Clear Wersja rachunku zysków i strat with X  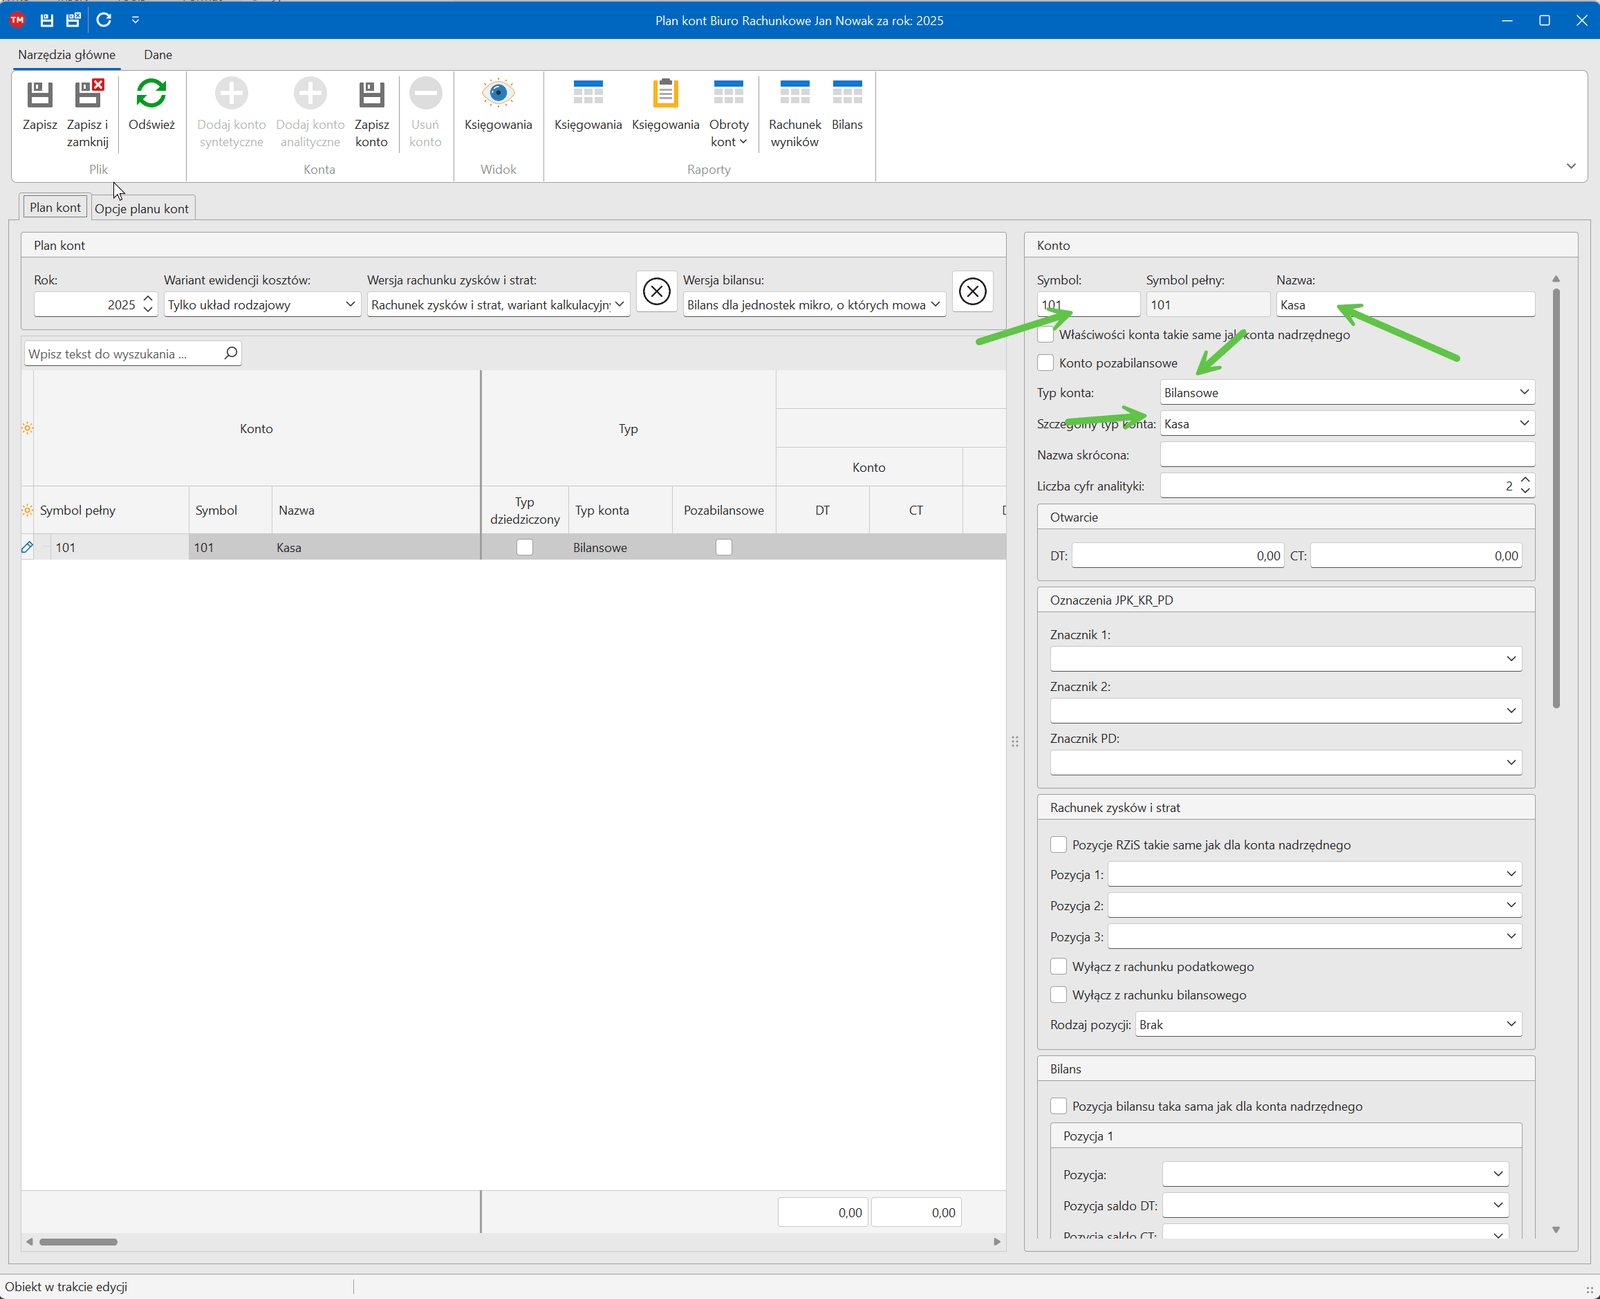tap(656, 291)
